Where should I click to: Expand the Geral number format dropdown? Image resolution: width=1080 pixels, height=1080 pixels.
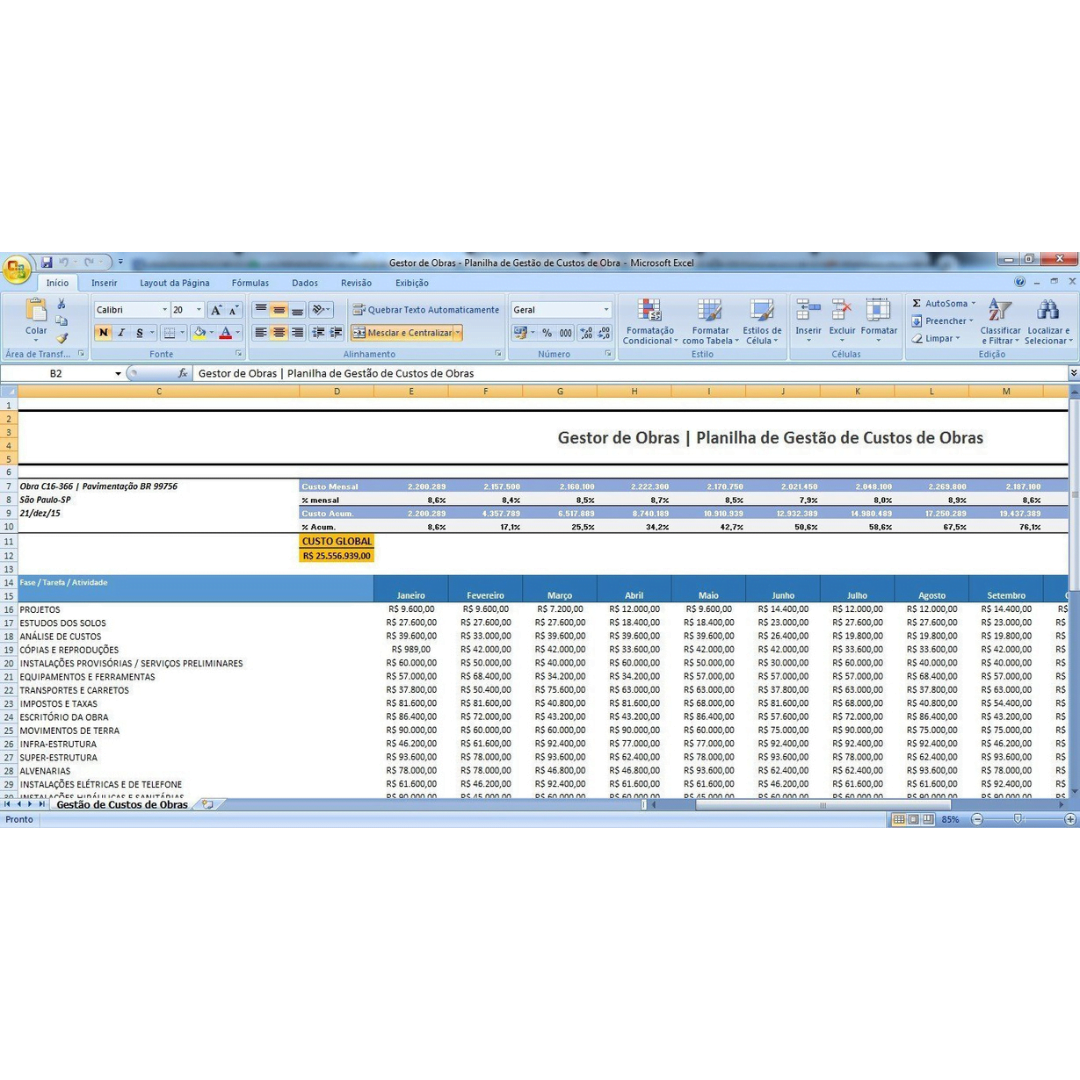pos(606,310)
